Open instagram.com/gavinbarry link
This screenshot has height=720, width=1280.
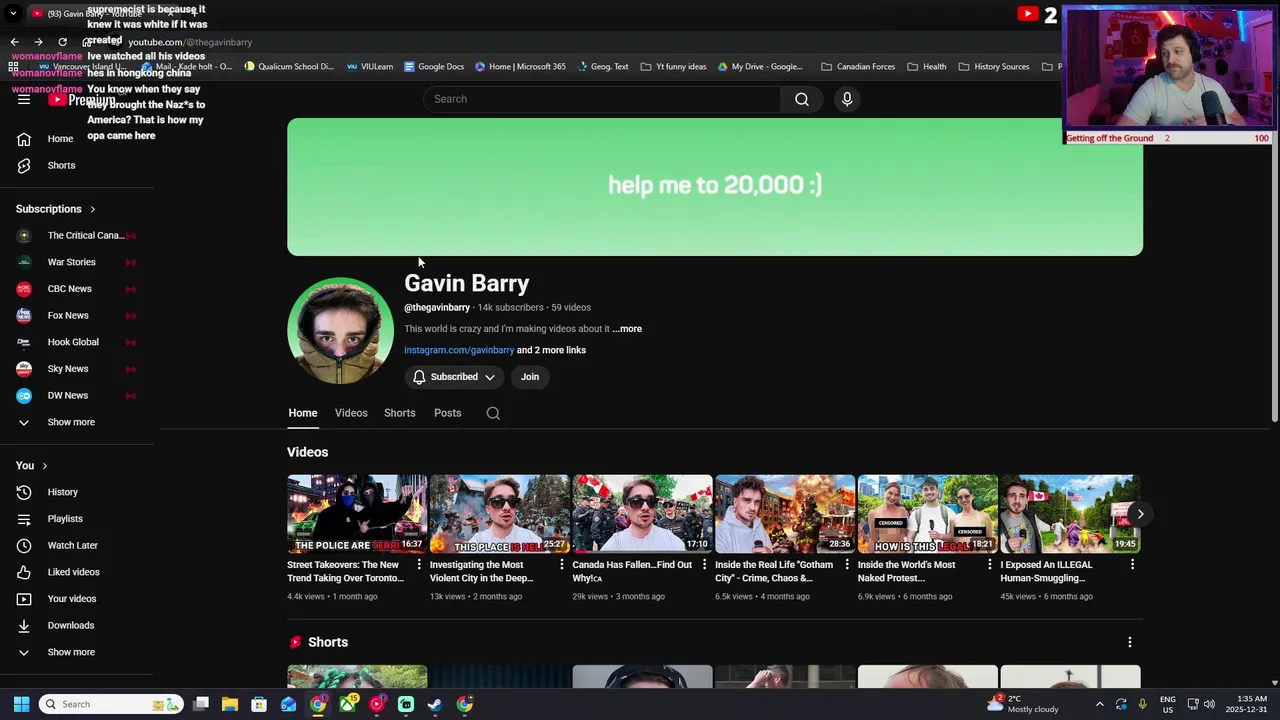pyautogui.click(x=459, y=350)
